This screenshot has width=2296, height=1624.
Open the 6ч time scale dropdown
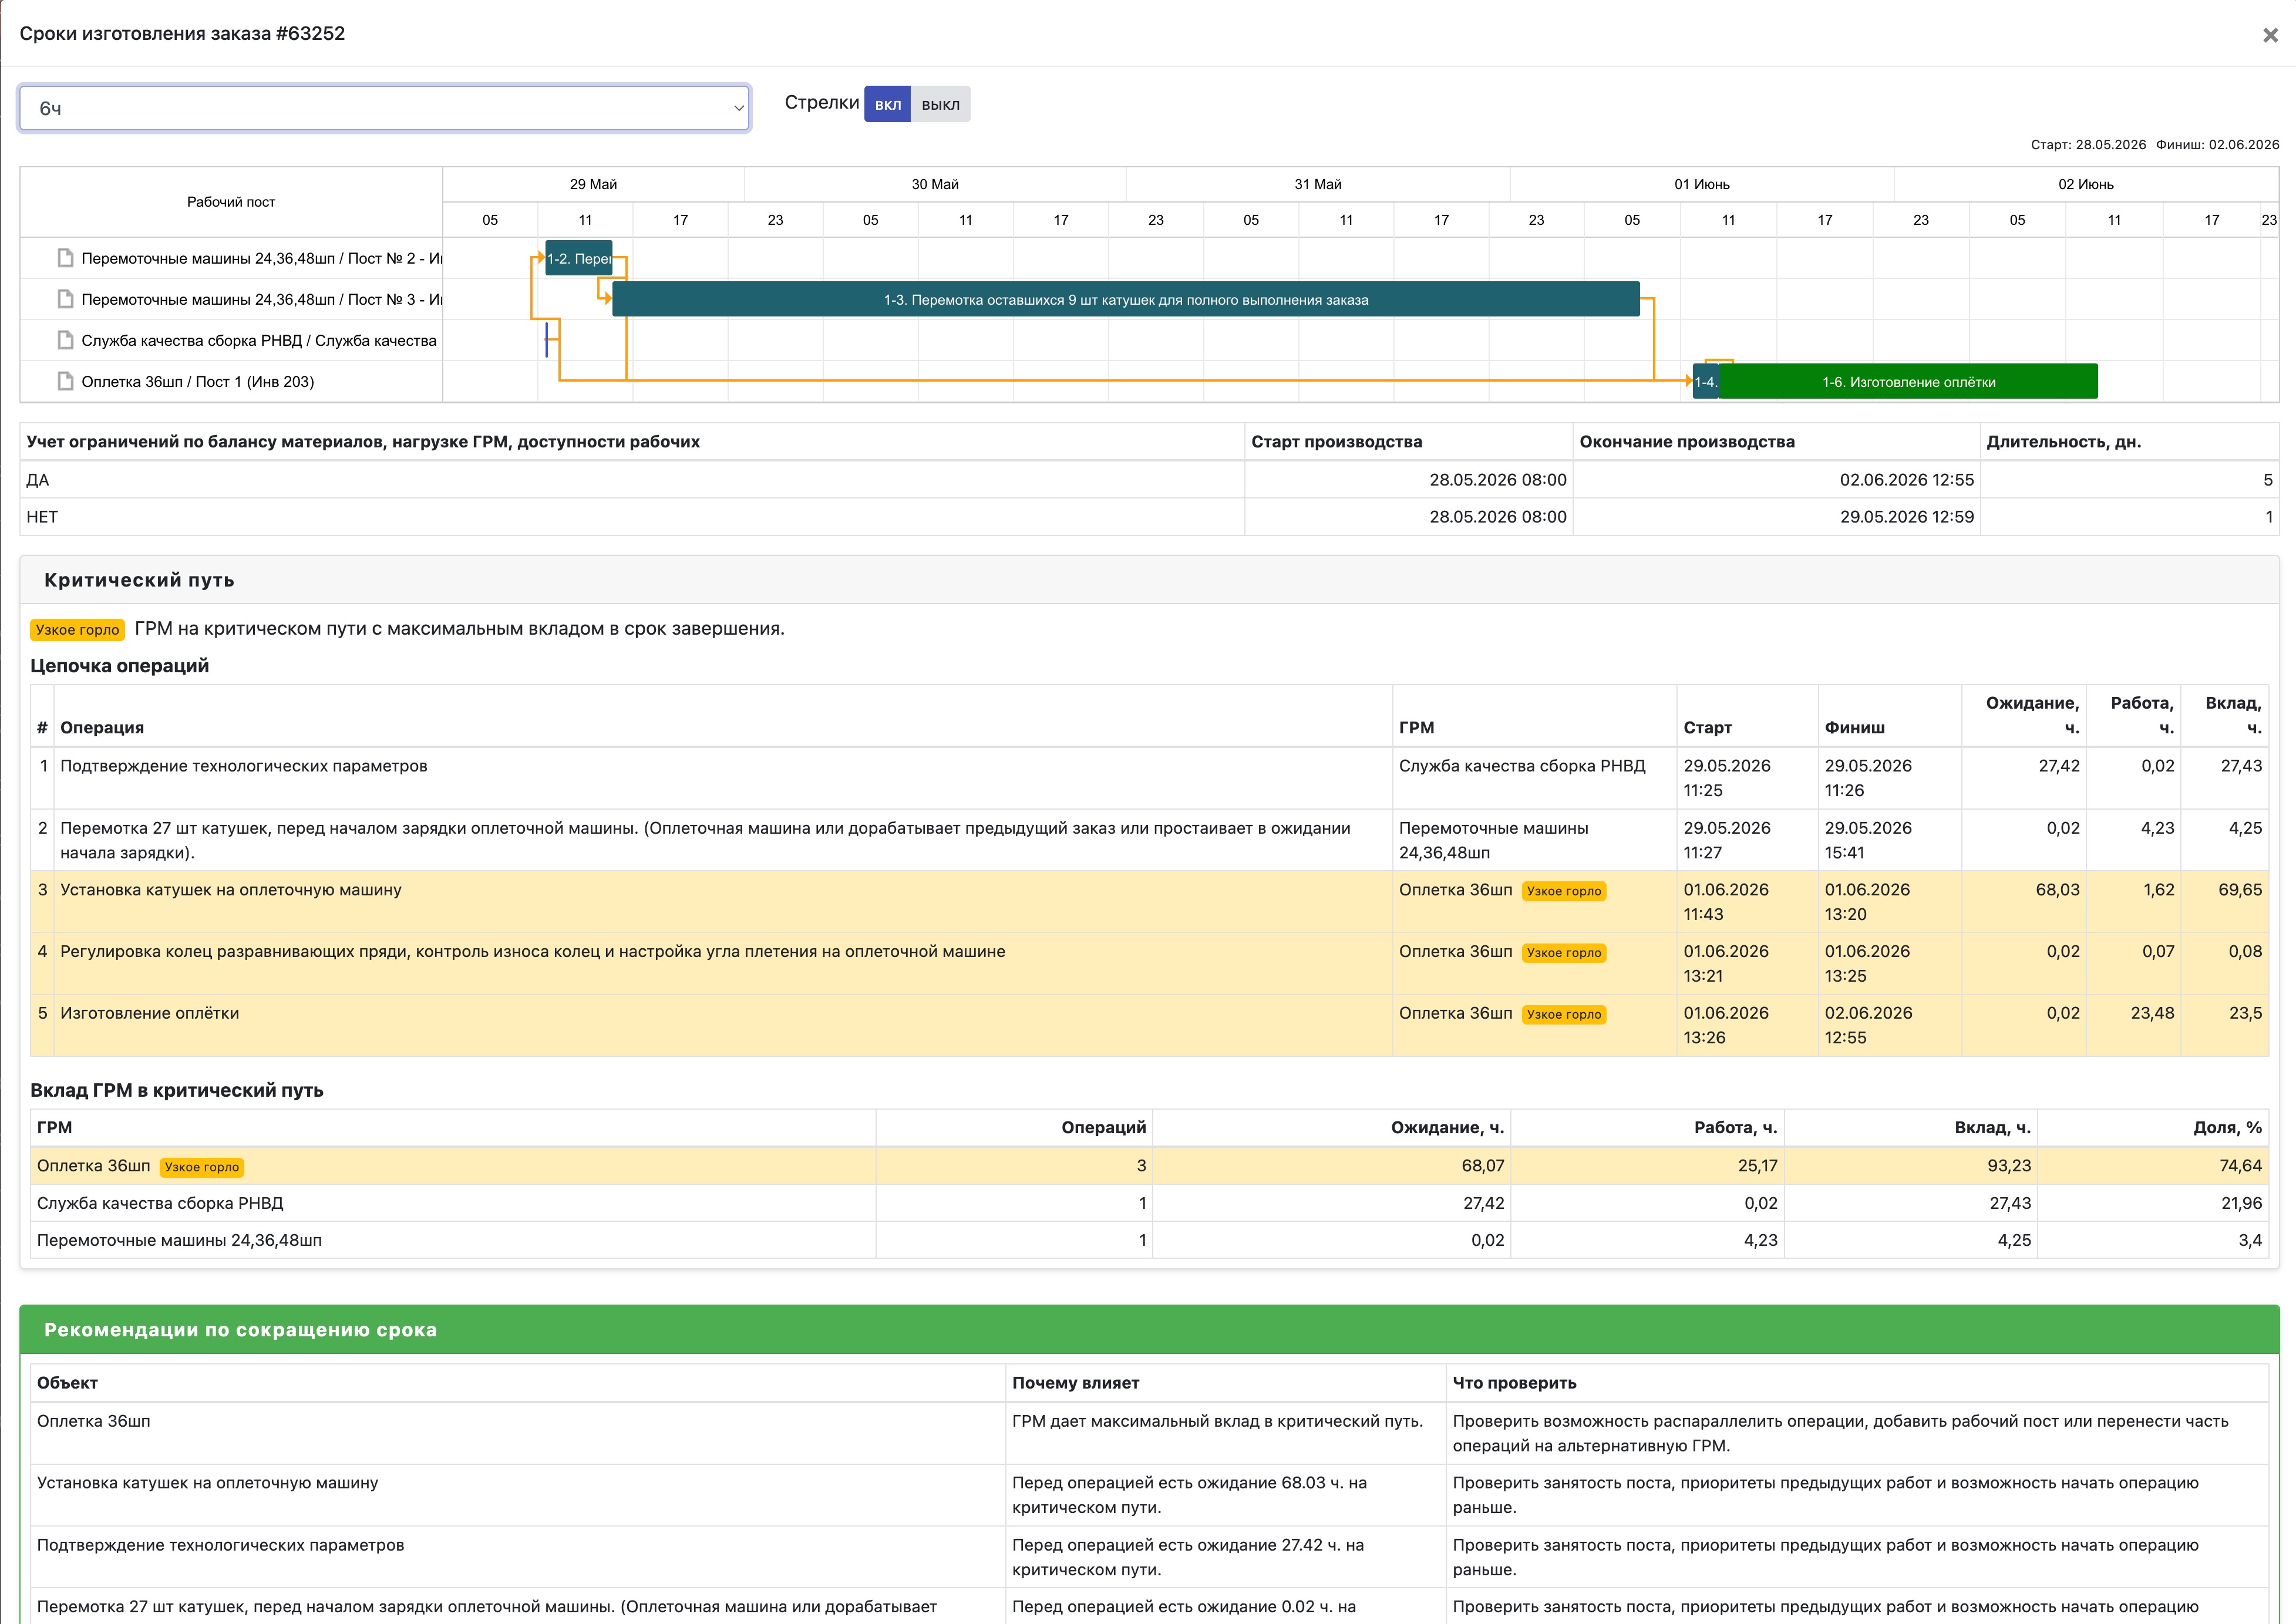tap(384, 108)
